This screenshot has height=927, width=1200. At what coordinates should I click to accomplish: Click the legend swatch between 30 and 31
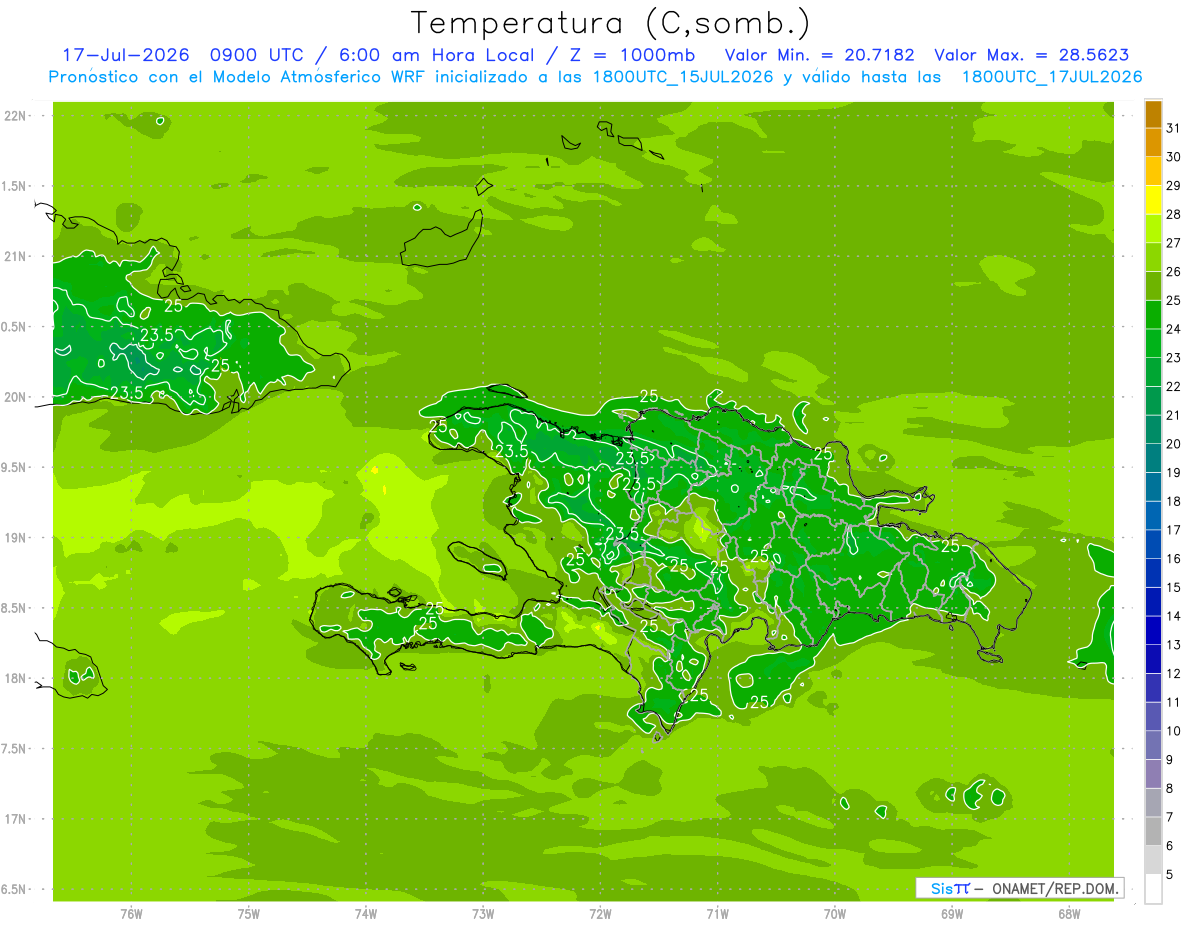click(1153, 142)
